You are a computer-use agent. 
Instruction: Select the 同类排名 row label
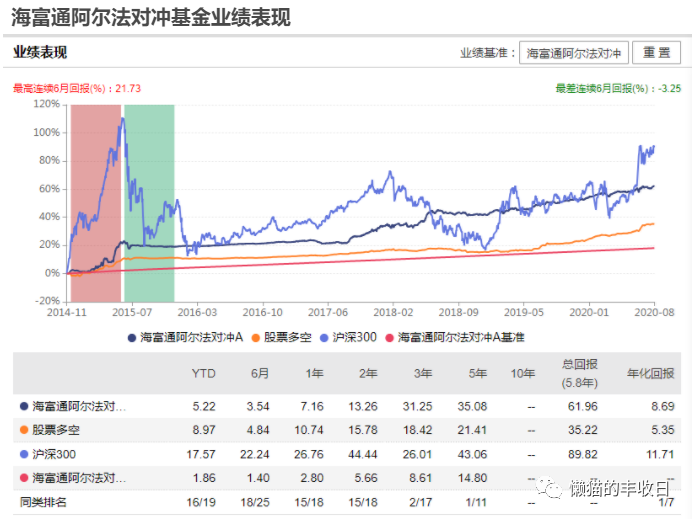pos(43,502)
